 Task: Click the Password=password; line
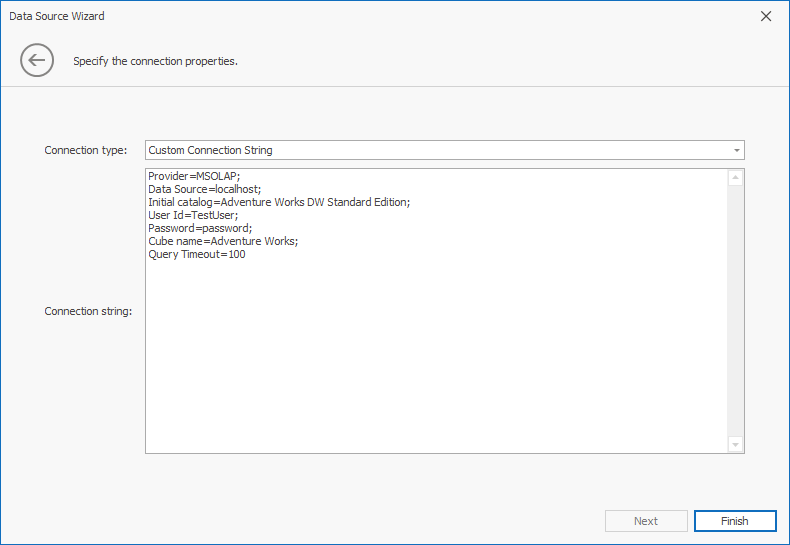200,228
